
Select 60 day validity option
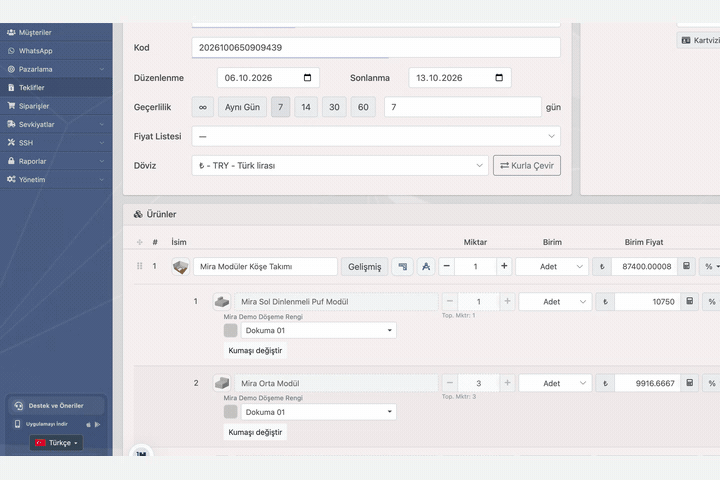coord(363,107)
